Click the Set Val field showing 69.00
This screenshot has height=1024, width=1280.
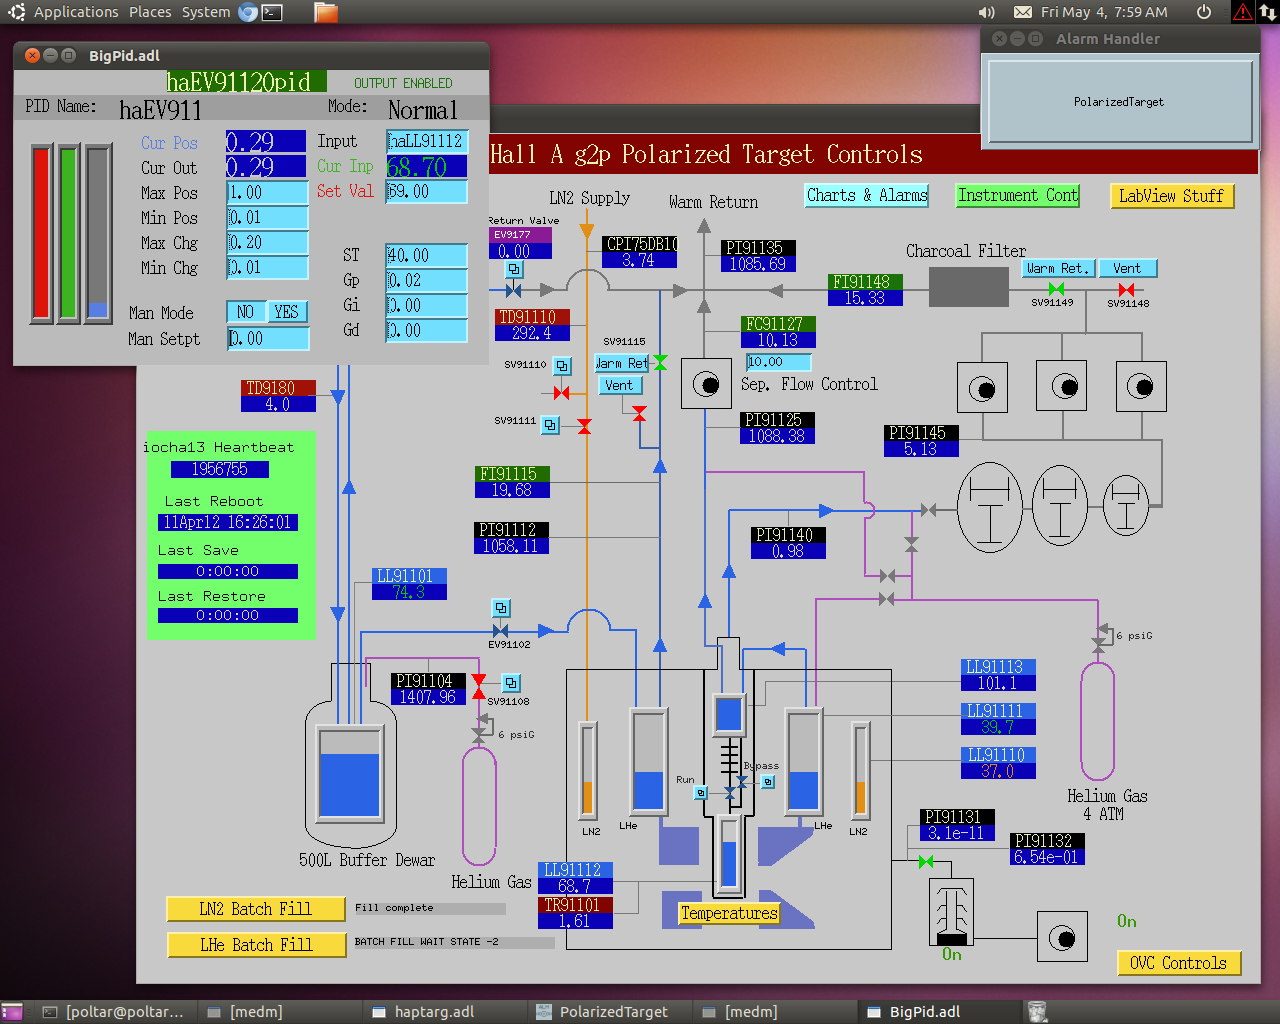[x=427, y=191]
